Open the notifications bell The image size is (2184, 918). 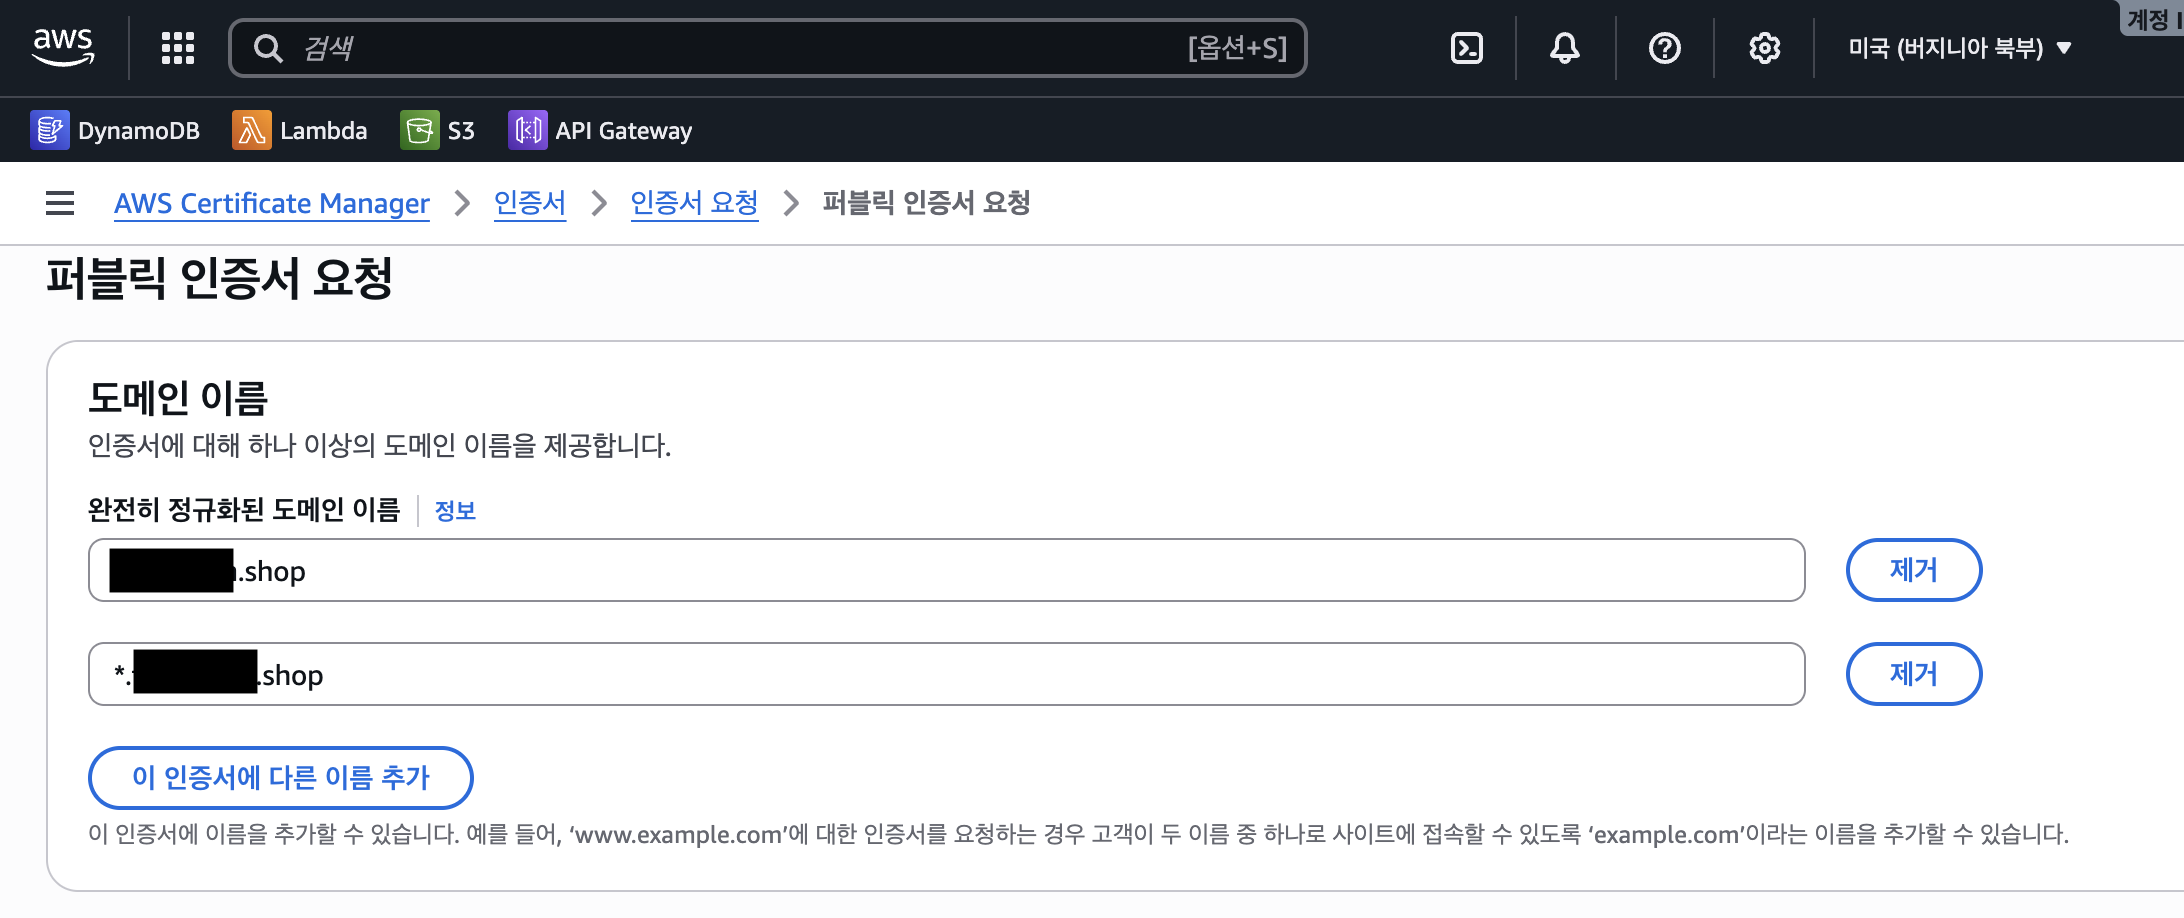[x=1565, y=47]
